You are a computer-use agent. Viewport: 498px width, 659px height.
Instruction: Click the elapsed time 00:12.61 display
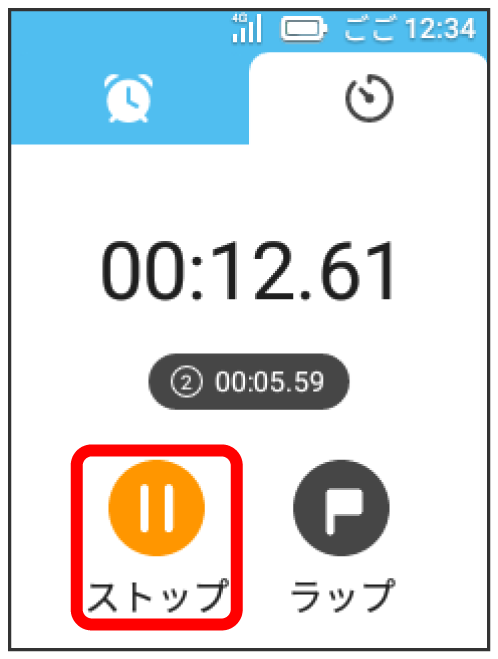point(248,271)
